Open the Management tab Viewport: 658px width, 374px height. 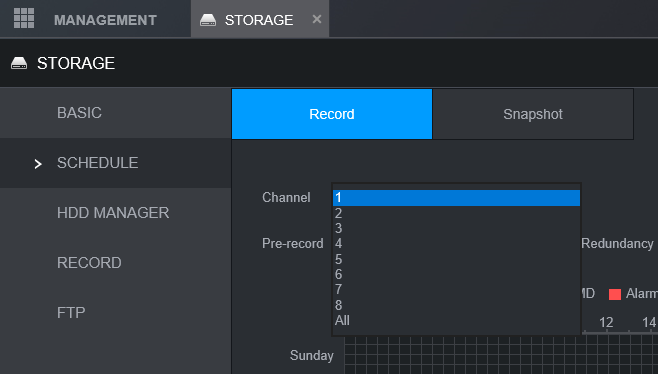click(x=105, y=20)
